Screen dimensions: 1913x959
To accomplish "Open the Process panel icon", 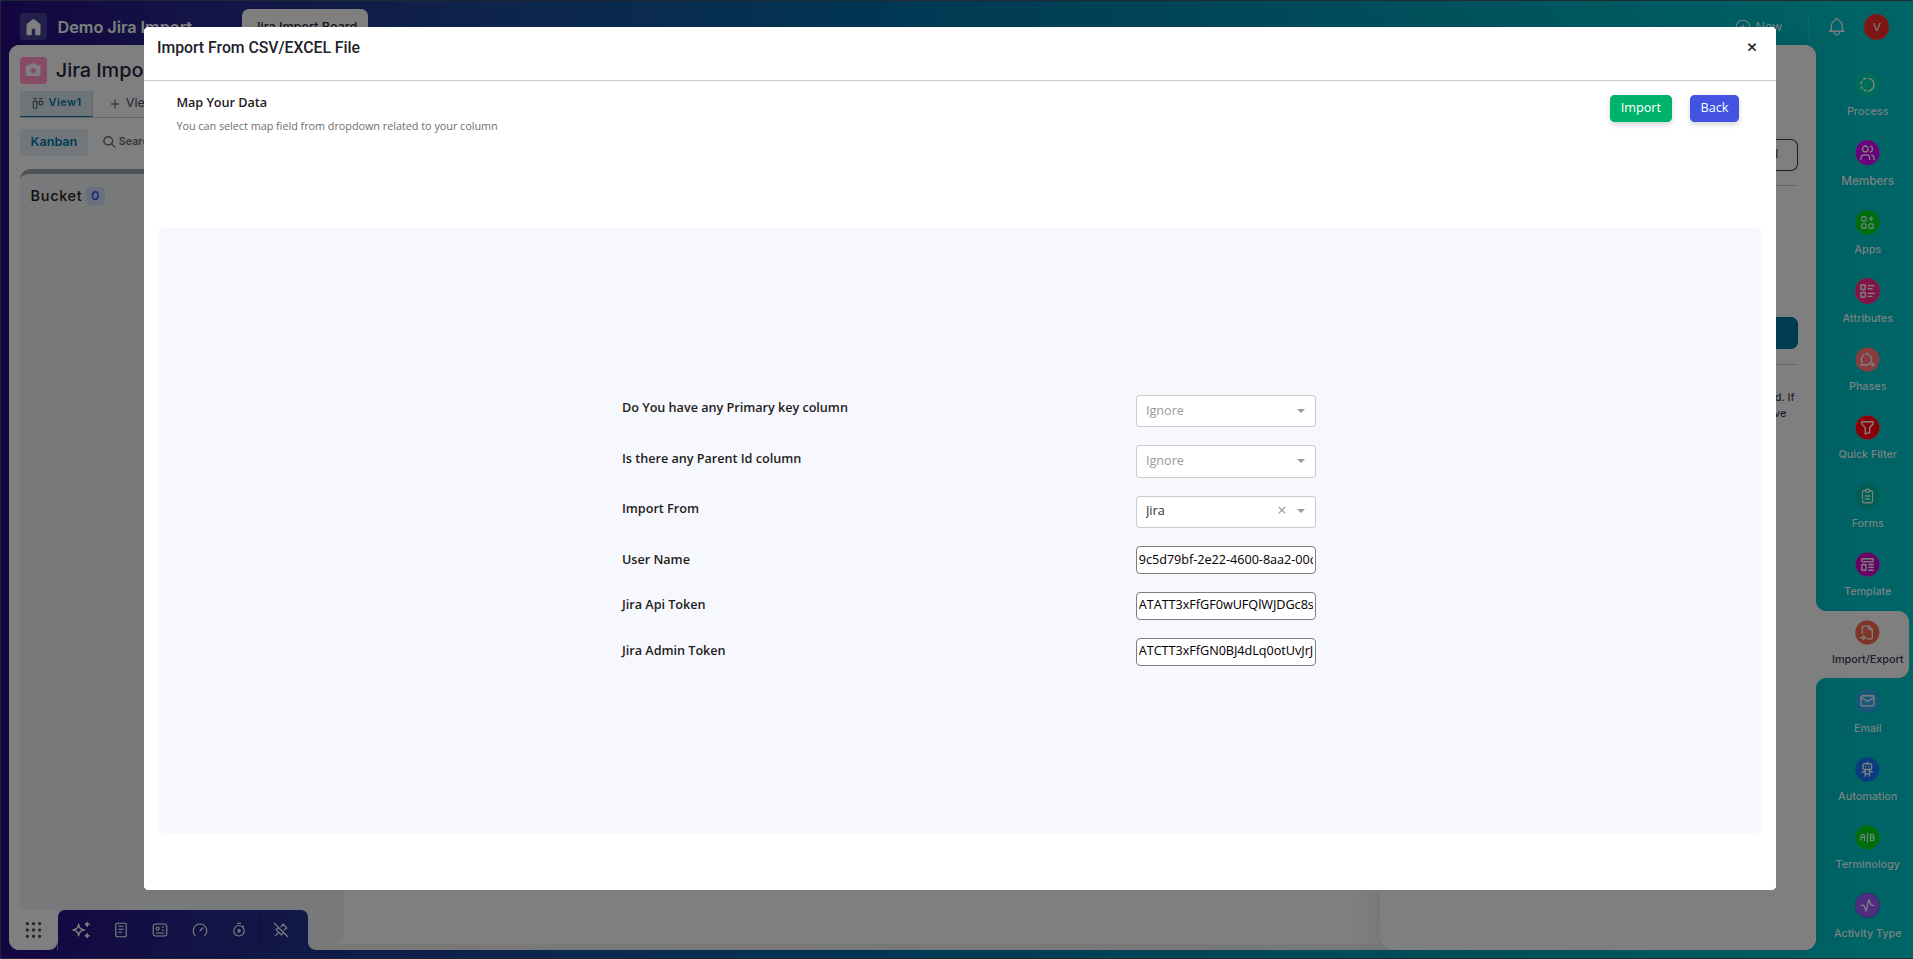I will point(1867,85).
